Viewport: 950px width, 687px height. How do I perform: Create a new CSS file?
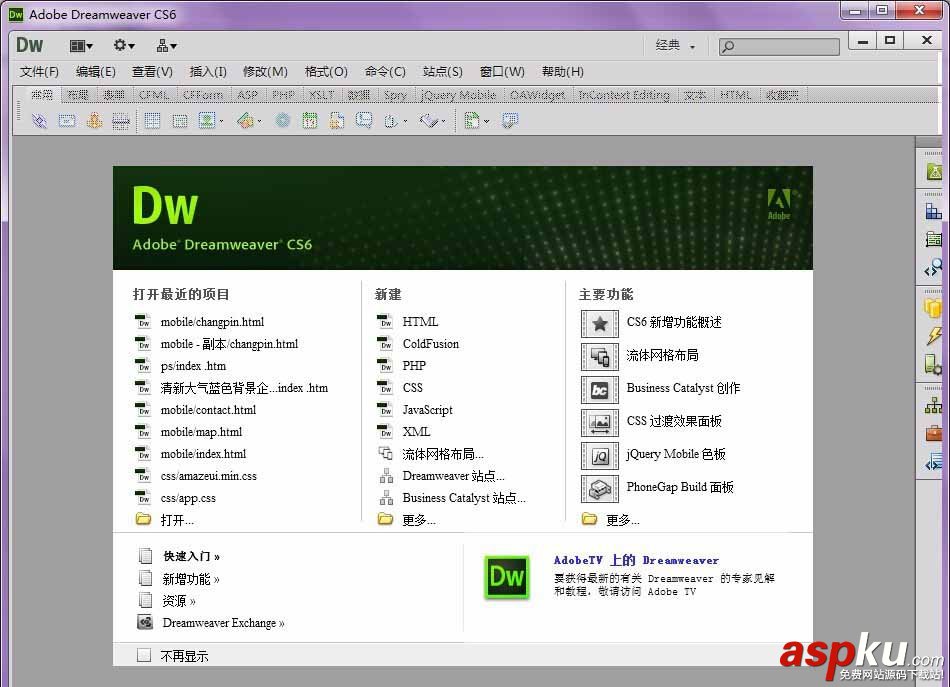pyautogui.click(x=413, y=388)
